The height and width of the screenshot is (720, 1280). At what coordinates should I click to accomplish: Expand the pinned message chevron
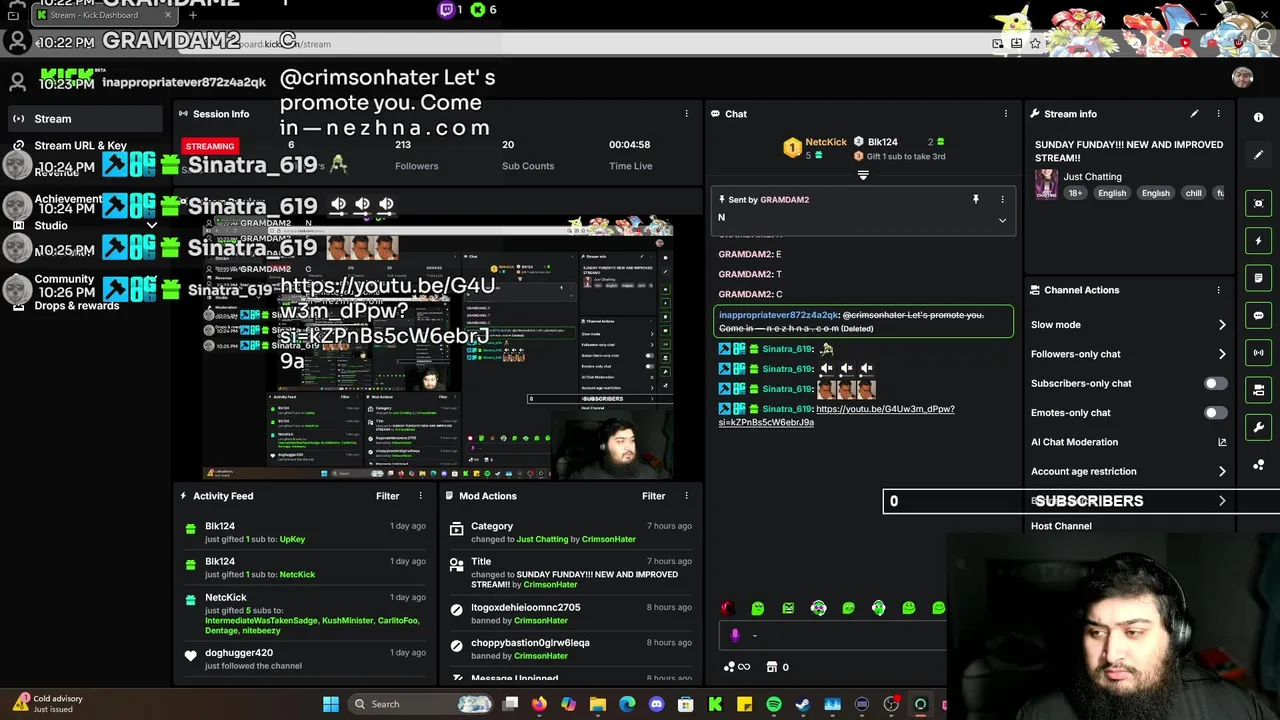click(x=1002, y=220)
